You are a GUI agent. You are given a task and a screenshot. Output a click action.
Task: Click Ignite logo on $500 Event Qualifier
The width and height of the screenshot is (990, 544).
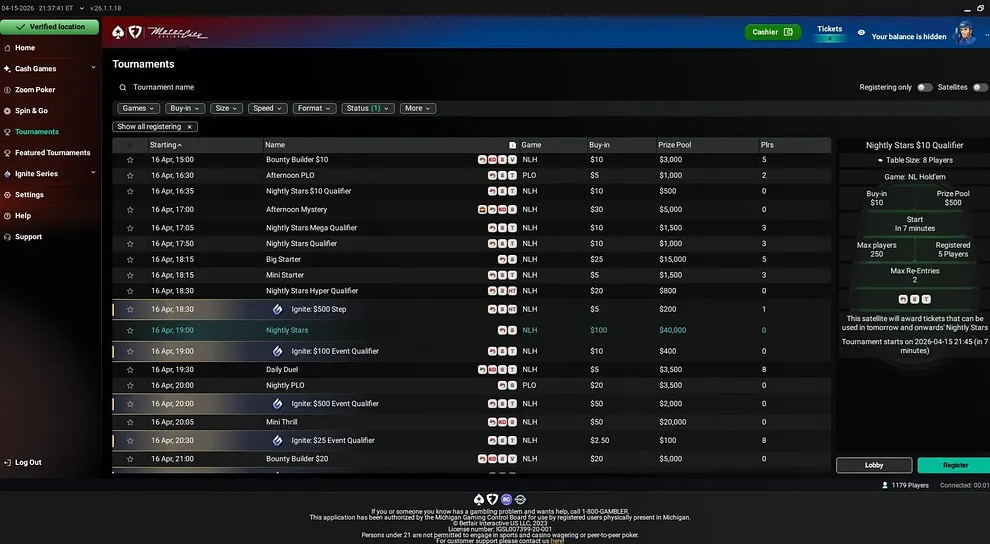tap(277, 403)
